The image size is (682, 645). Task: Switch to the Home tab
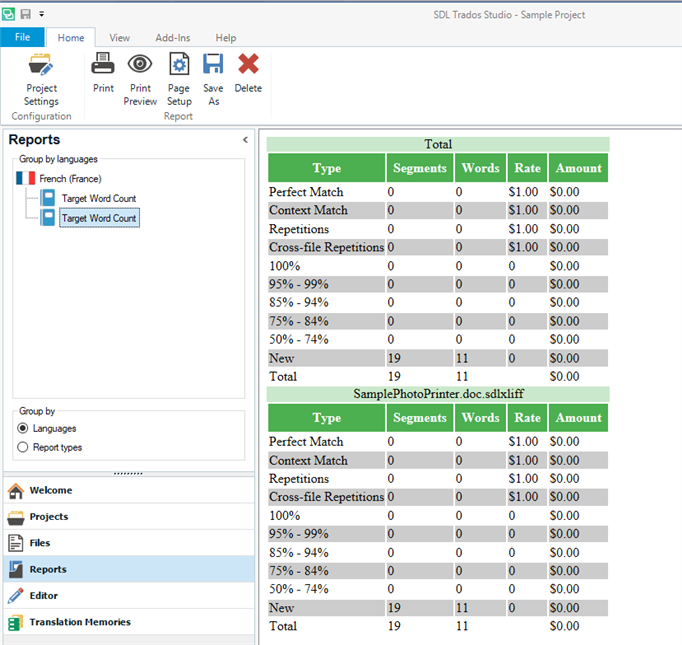click(71, 38)
